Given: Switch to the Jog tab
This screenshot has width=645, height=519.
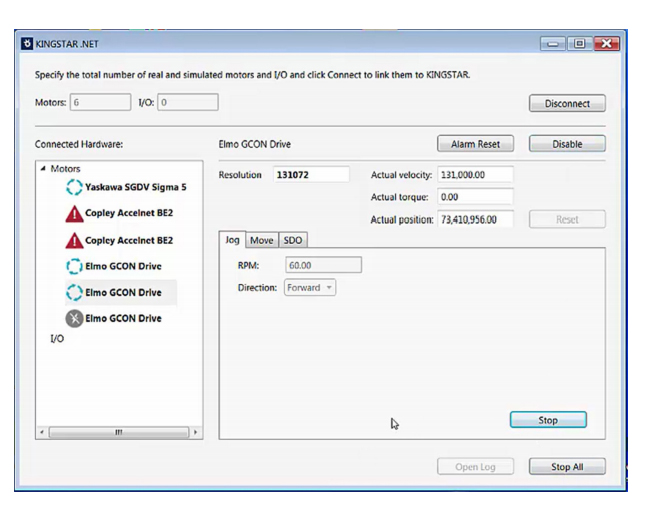Looking at the screenshot, I should (232, 240).
